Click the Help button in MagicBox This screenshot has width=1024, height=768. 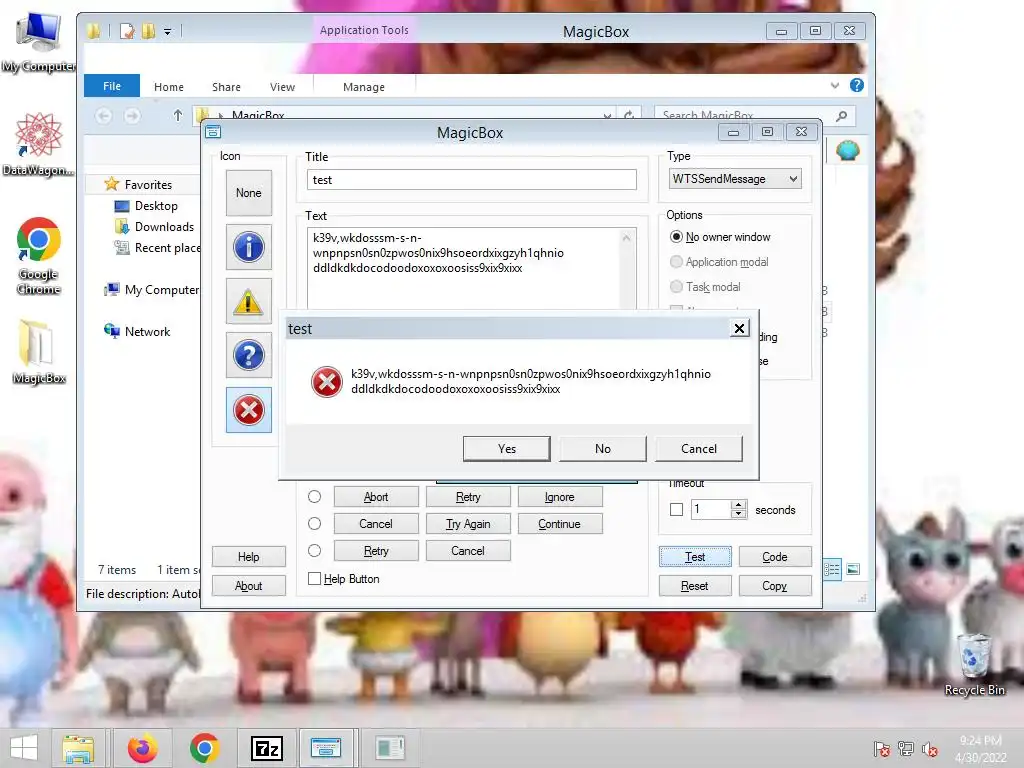click(x=249, y=556)
